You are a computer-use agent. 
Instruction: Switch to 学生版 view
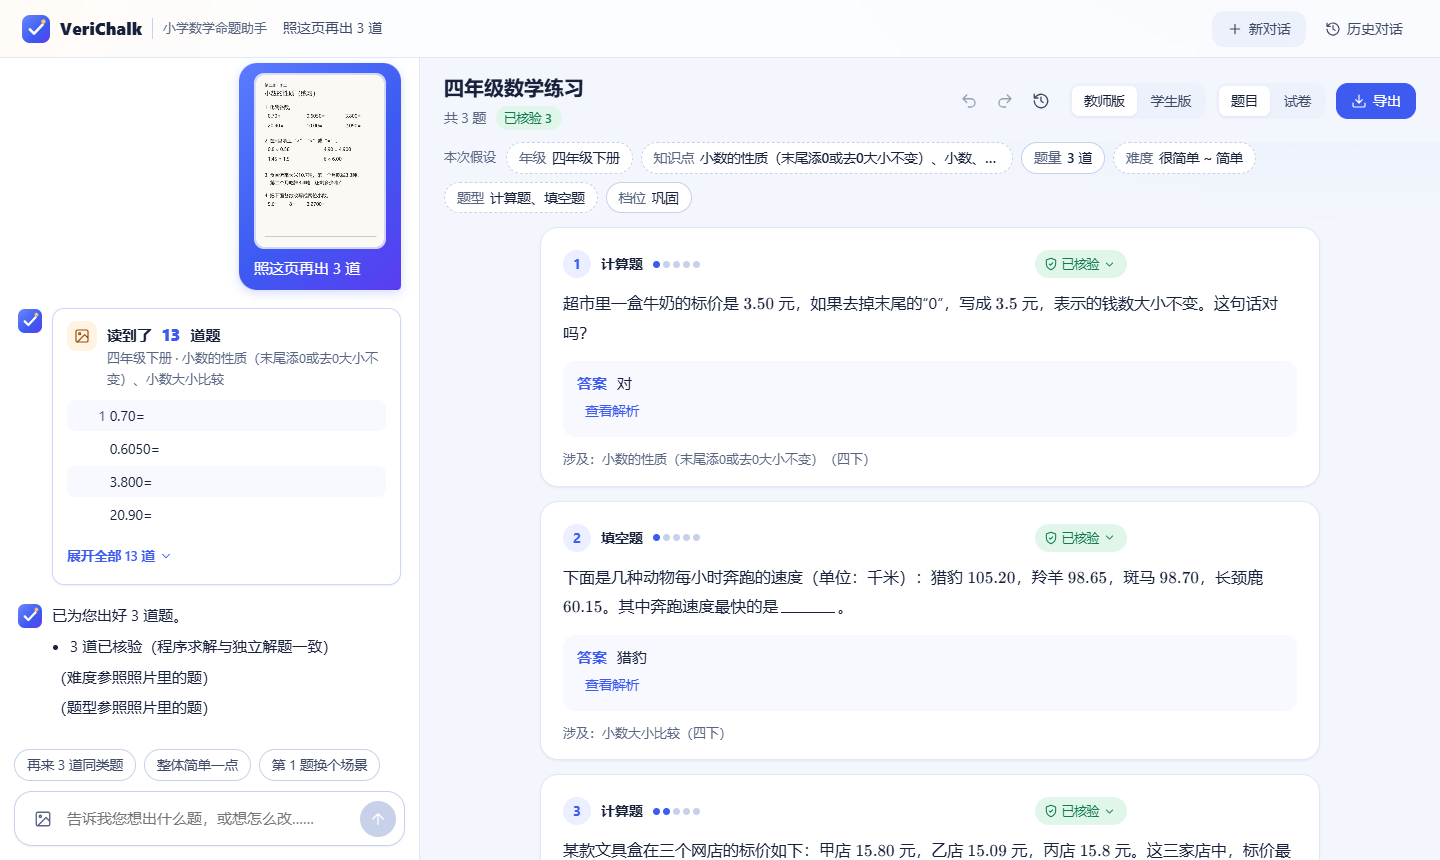pos(1171,101)
